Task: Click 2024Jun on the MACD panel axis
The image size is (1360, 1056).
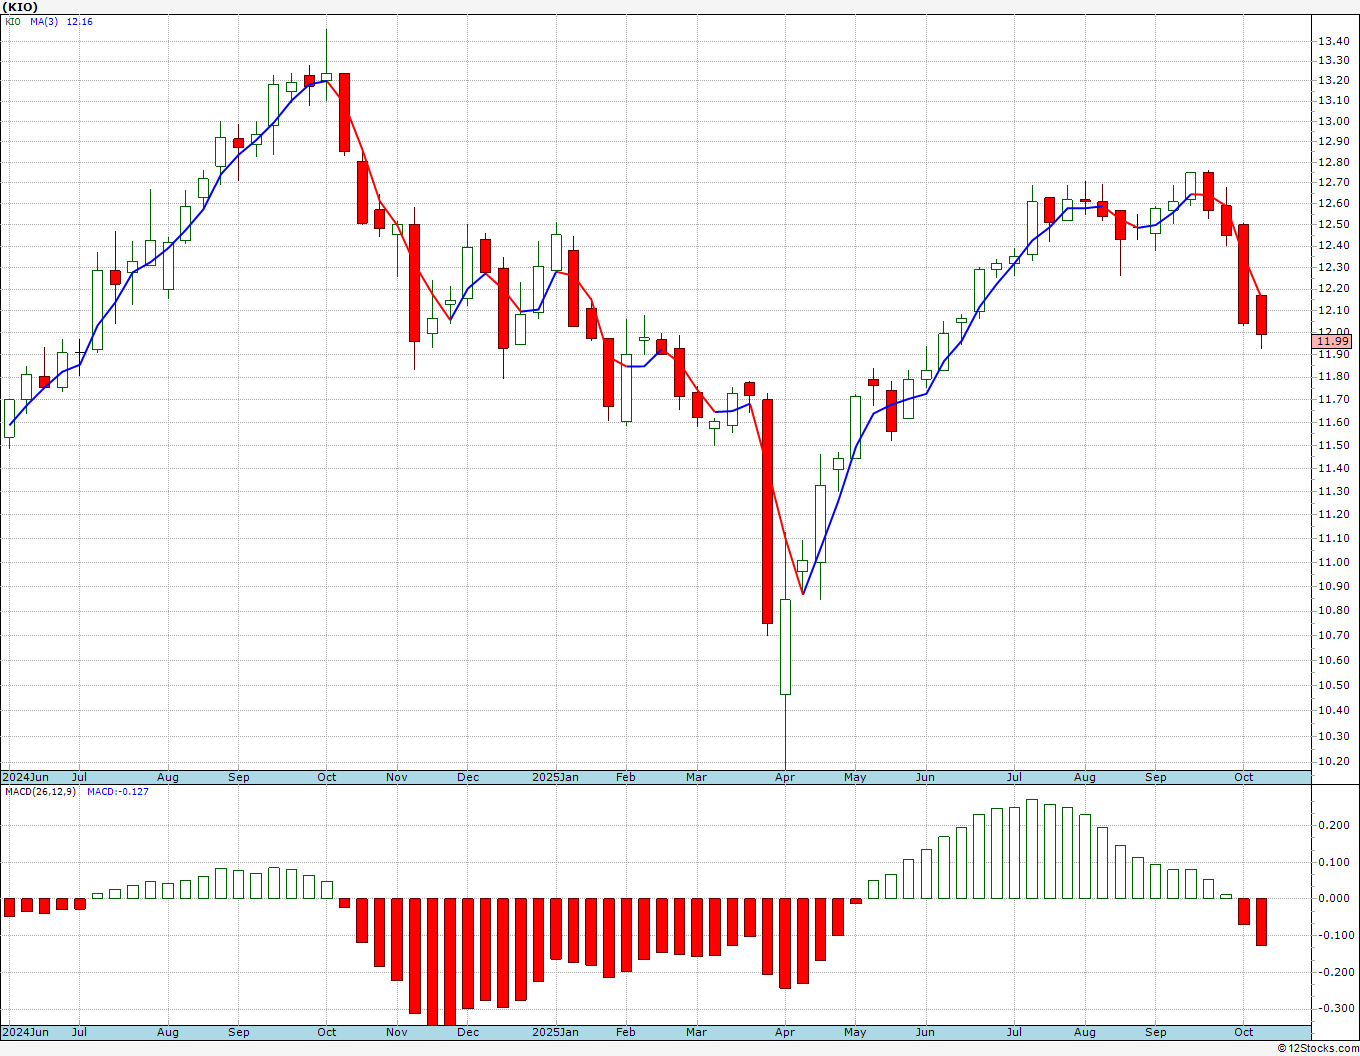Action: [x=25, y=1032]
